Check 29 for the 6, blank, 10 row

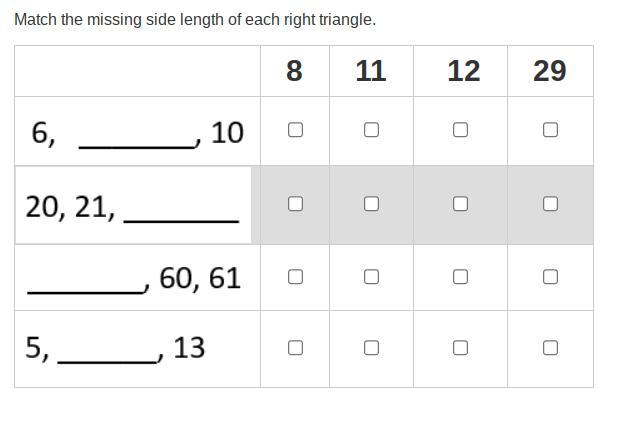(x=550, y=130)
